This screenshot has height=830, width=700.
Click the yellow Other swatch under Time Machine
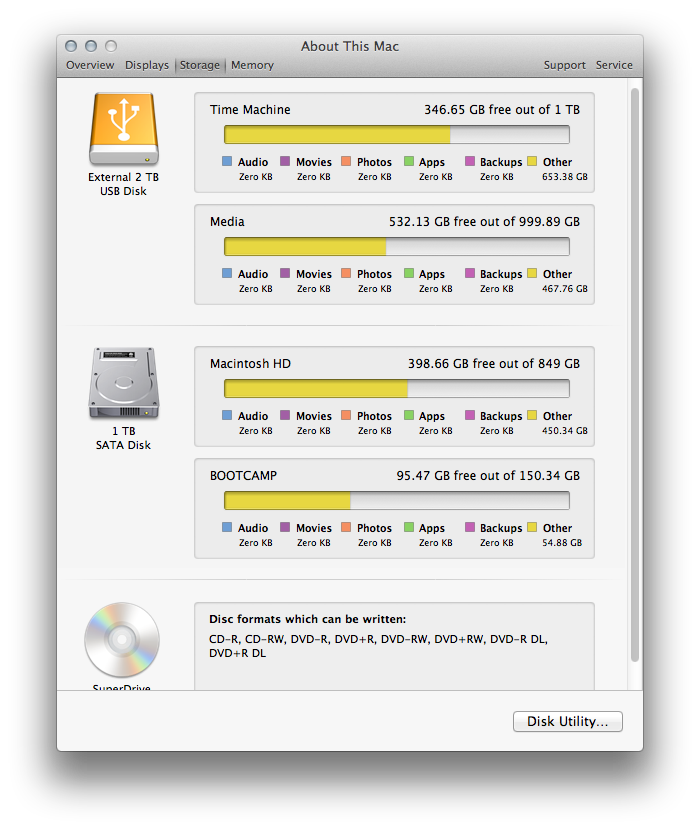(532, 161)
